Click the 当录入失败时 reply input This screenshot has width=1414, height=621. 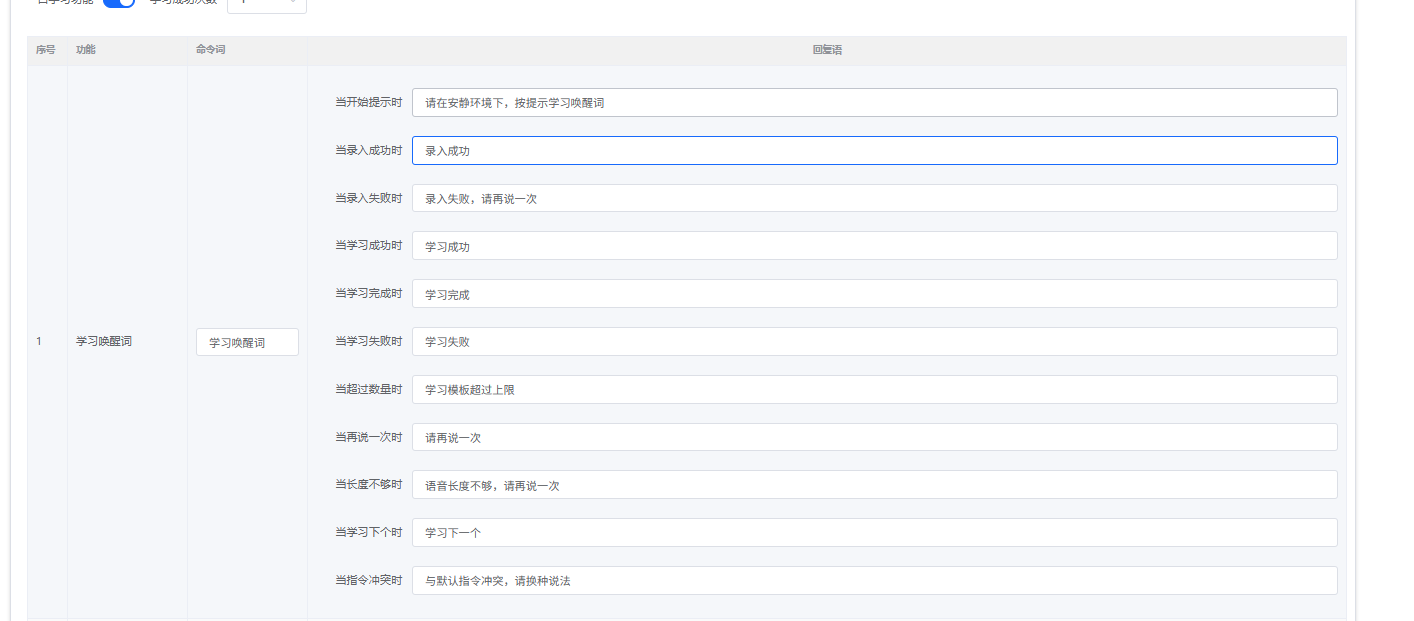(874, 198)
